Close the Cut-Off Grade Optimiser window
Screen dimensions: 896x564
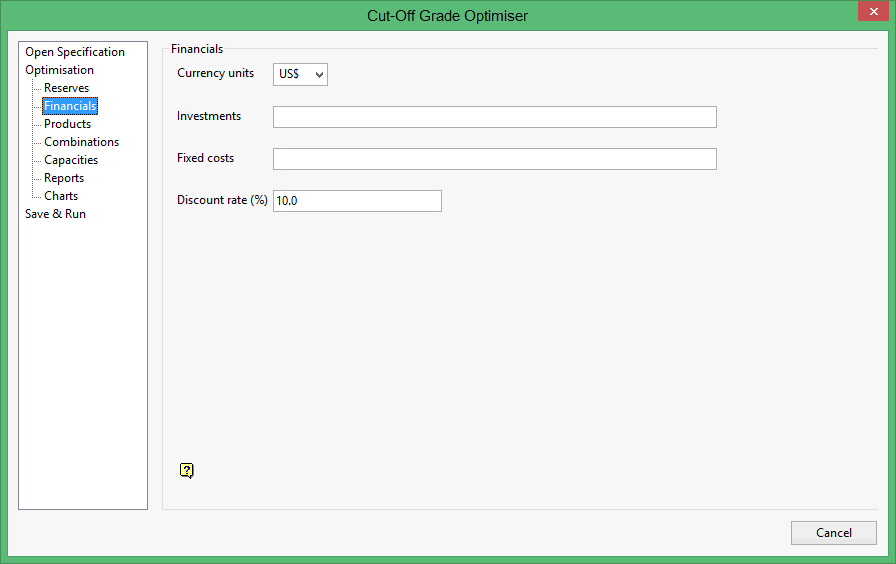(x=873, y=11)
